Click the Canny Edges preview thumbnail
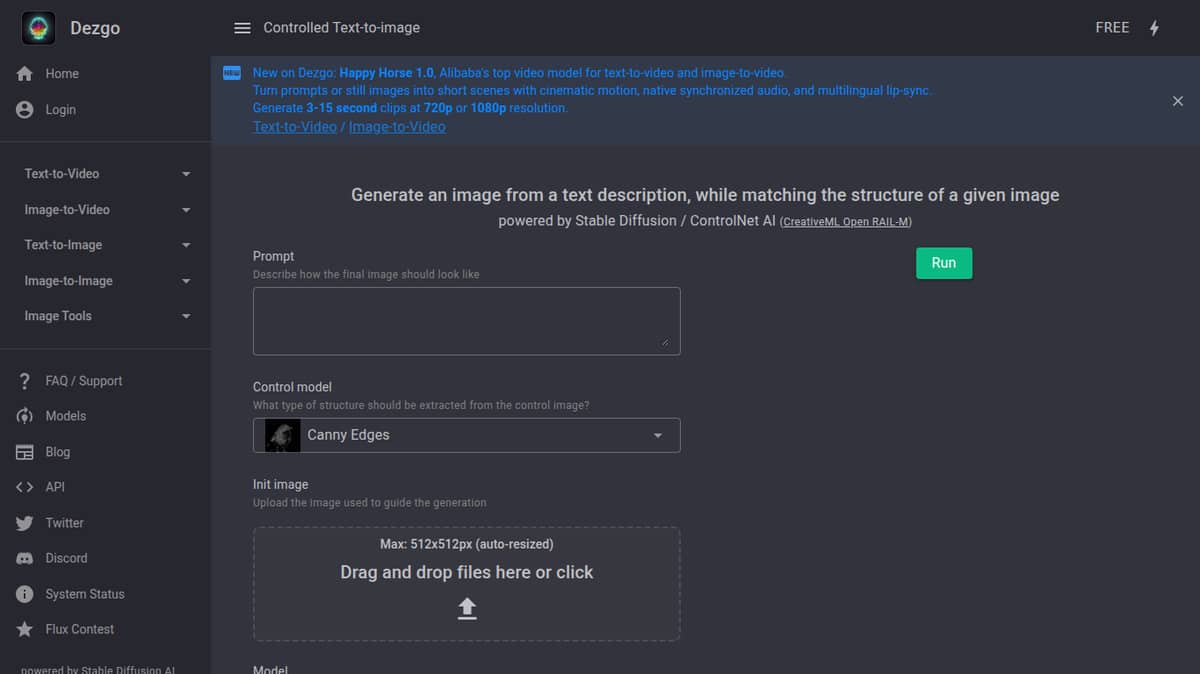The width and height of the screenshot is (1200, 674). point(283,435)
